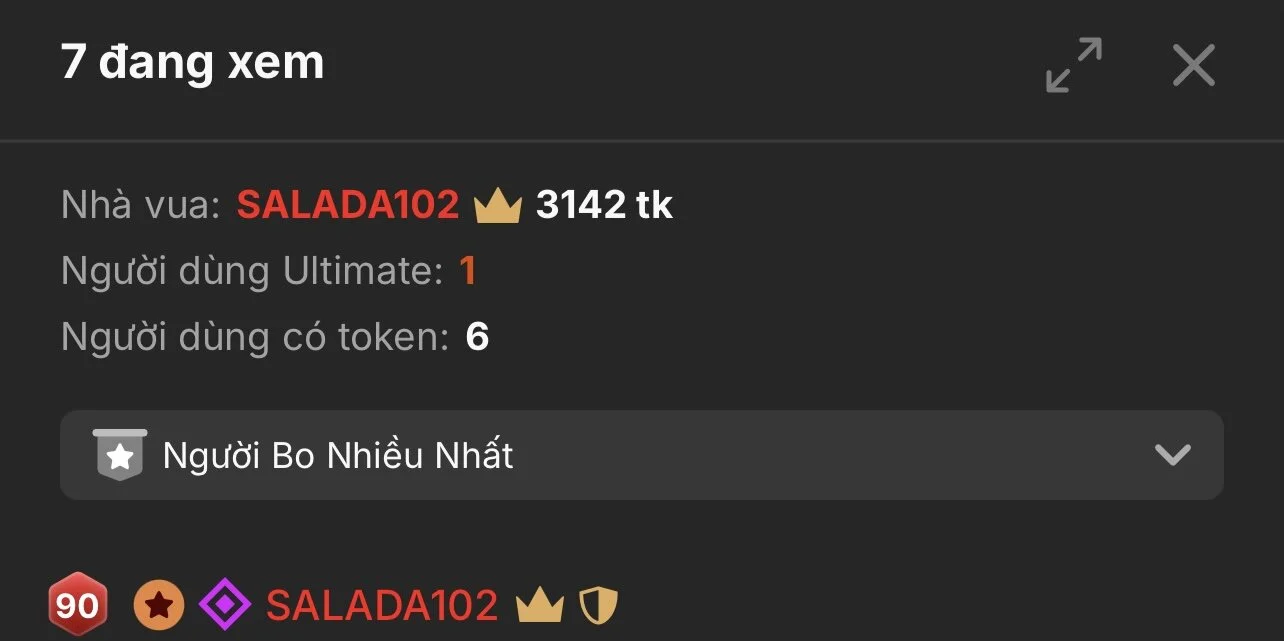Screen dimensions: 1284x641
Task: Click the Người dùng Ultimate label
Action: click(252, 271)
